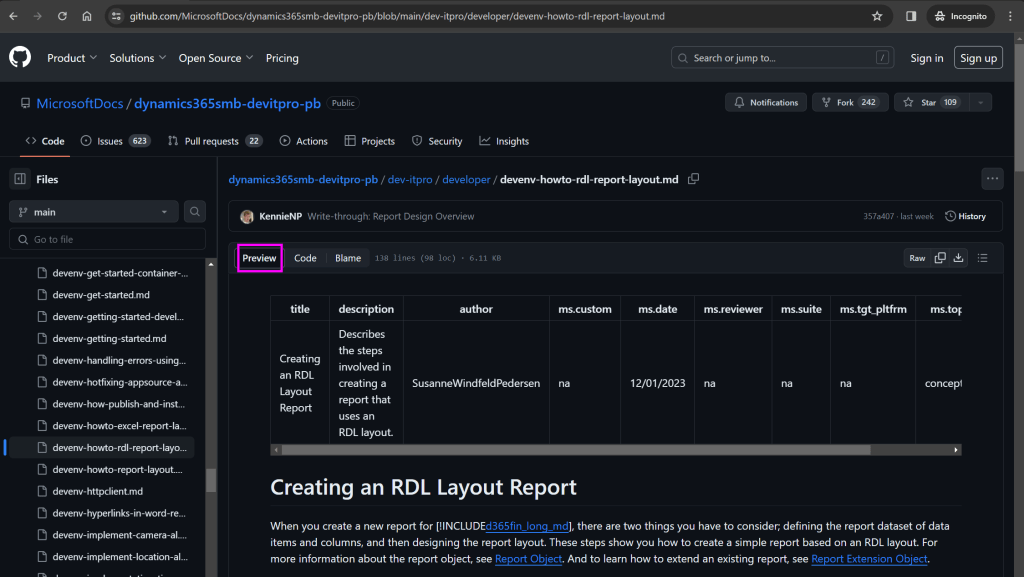Image resolution: width=1024 pixels, height=577 pixels.
Task: Click the Go to file search box
Action: [107, 238]
